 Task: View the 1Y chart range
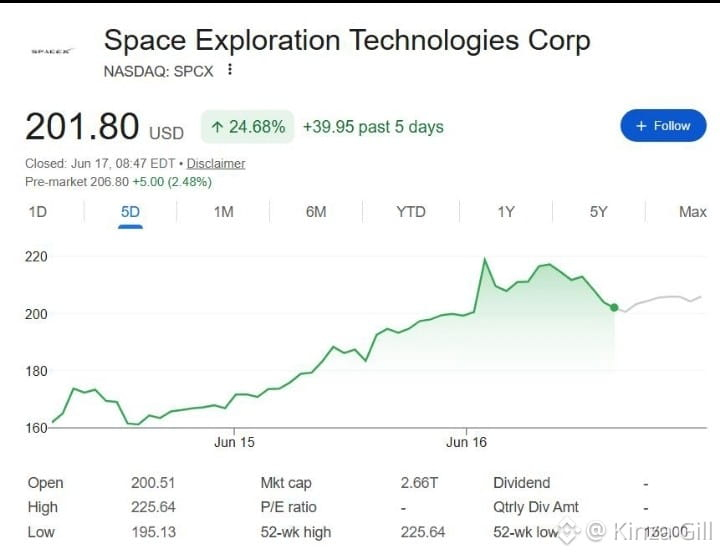[x=506, y=212]
